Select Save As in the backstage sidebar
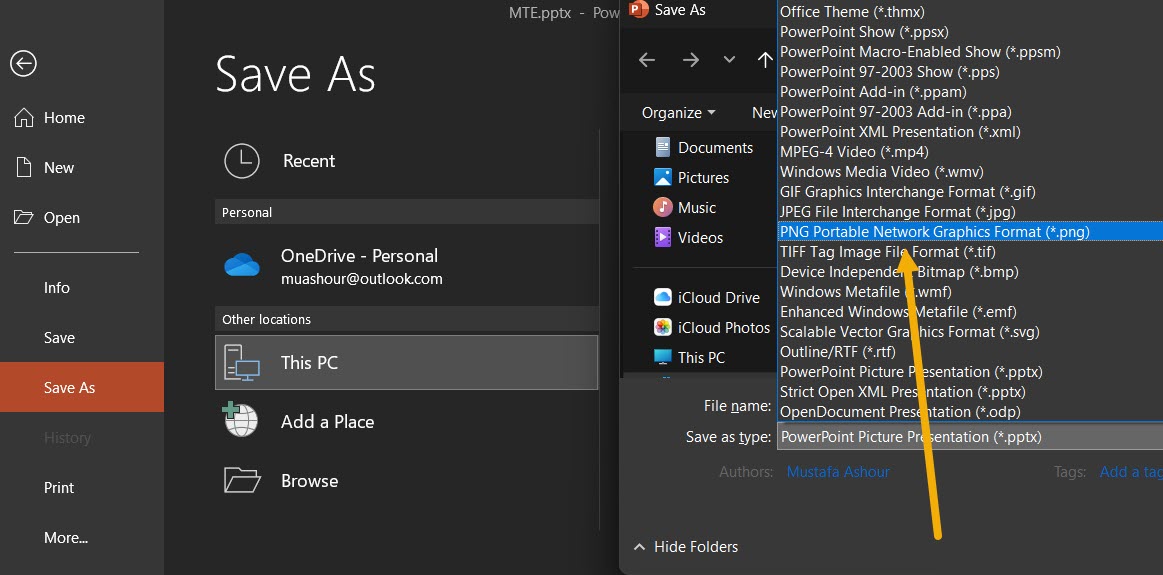 pyautogui.click(x=82, y=387)
